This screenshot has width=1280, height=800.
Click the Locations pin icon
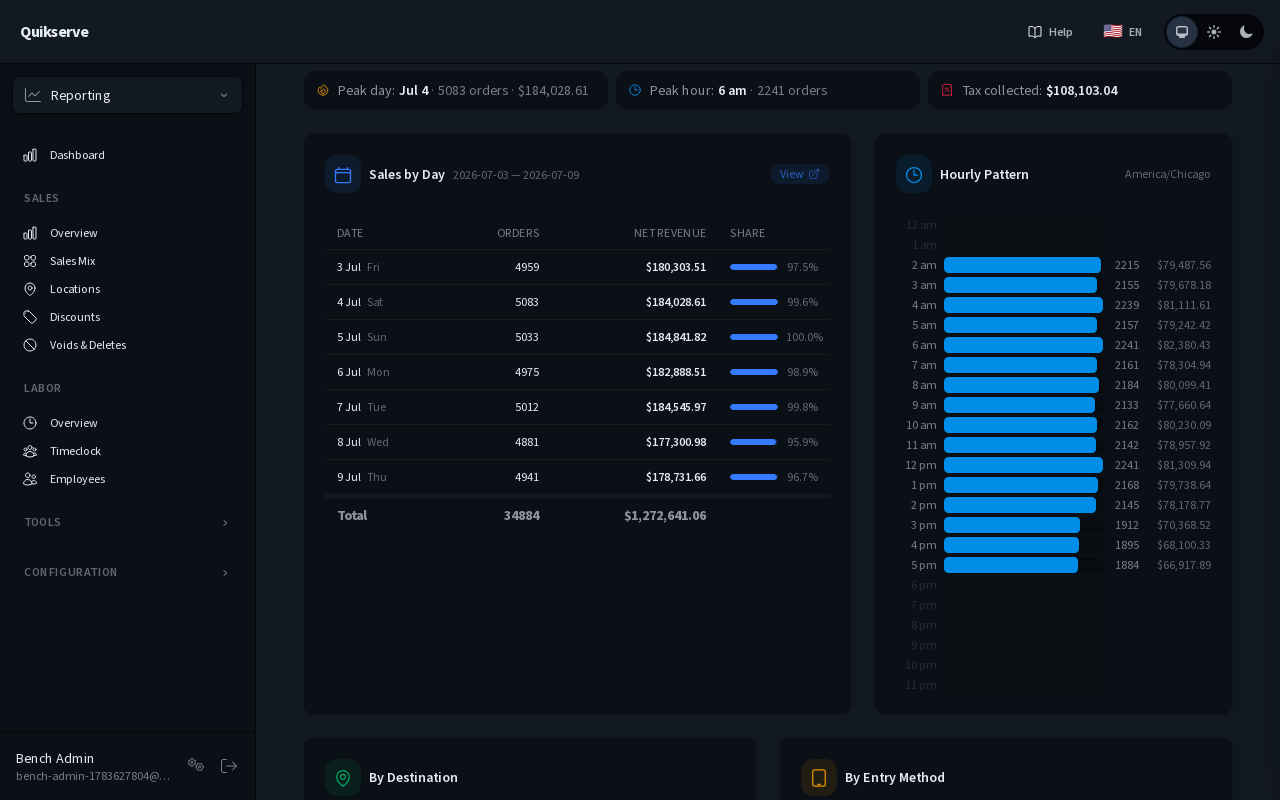tap(30, 289)
